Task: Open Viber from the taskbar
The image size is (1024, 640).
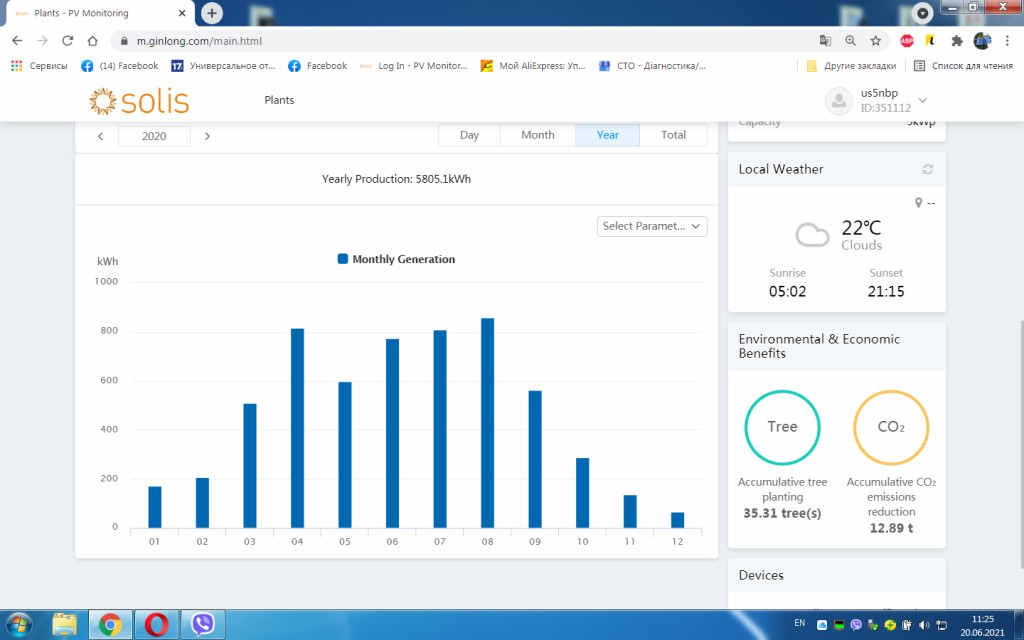Action: coord(203,625)
